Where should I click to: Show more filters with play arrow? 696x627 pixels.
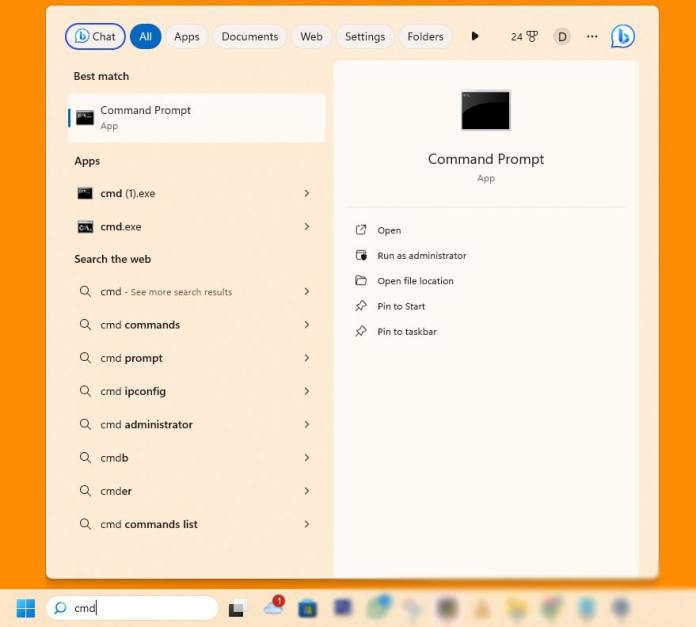click(x=475, y=36)
